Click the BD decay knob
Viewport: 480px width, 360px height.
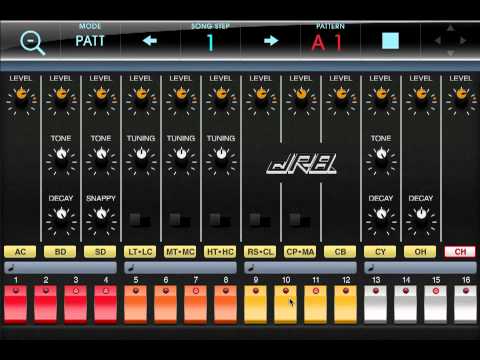click(x=61, y=220)
